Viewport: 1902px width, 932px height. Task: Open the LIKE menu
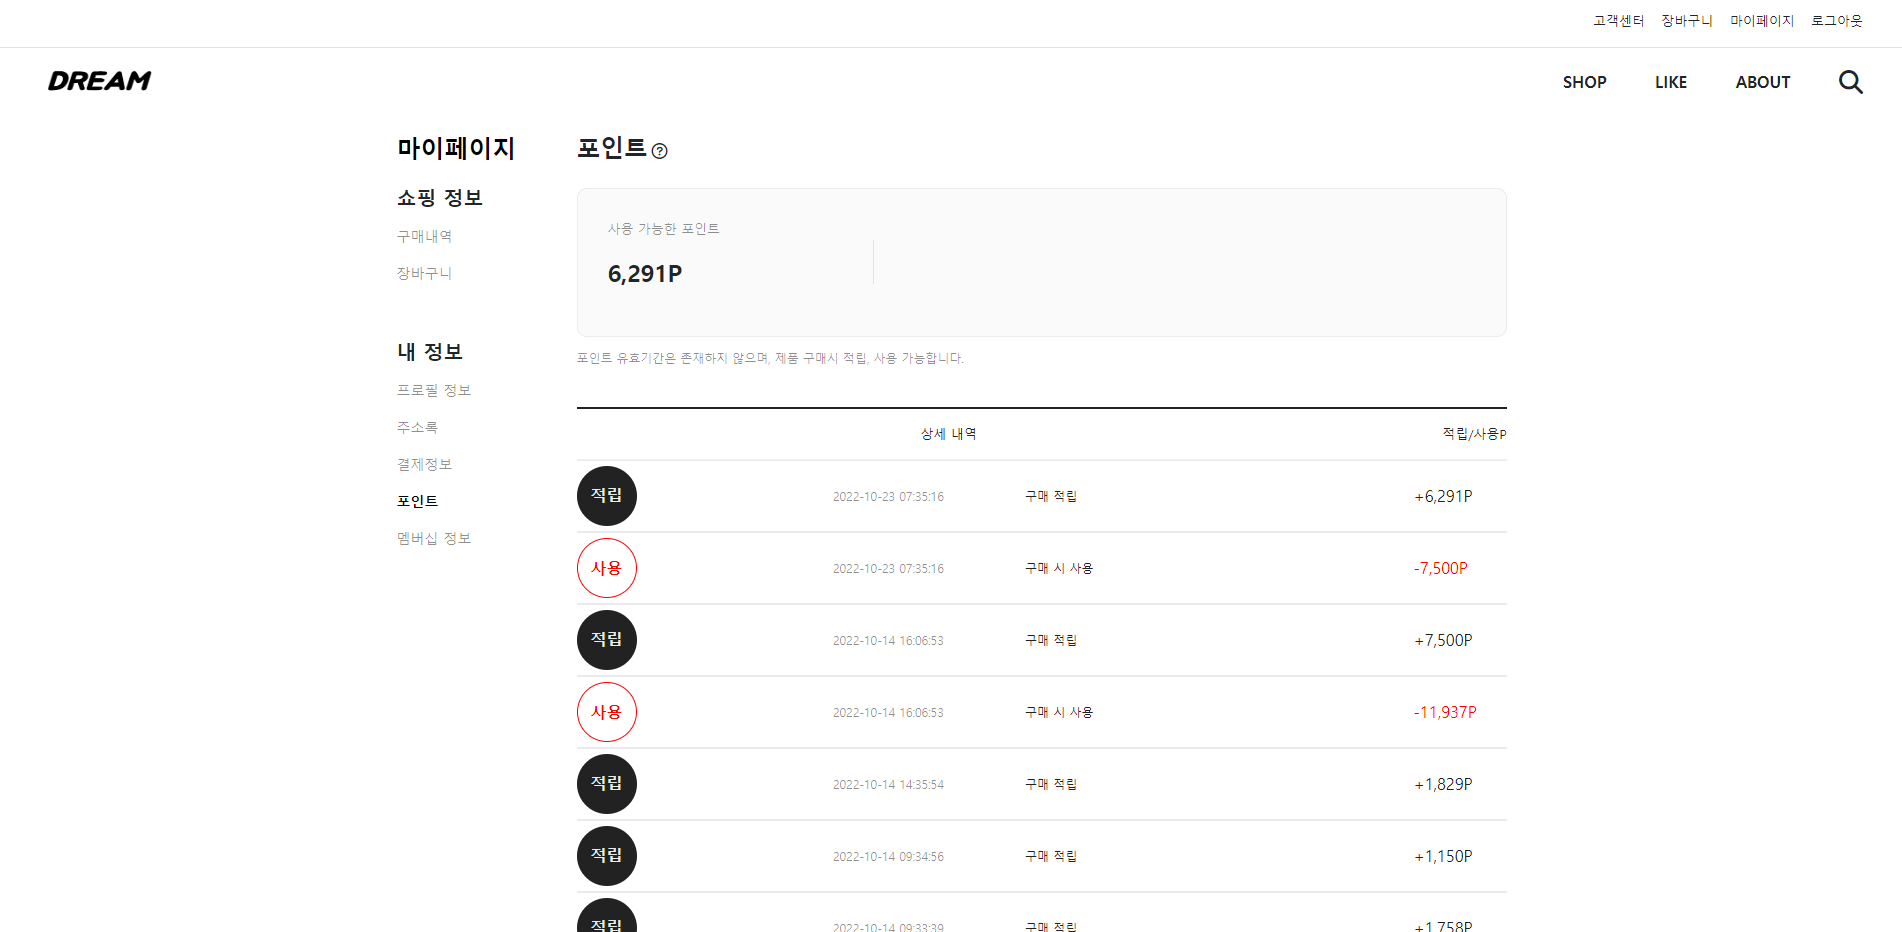click(x=1670, y=82)
